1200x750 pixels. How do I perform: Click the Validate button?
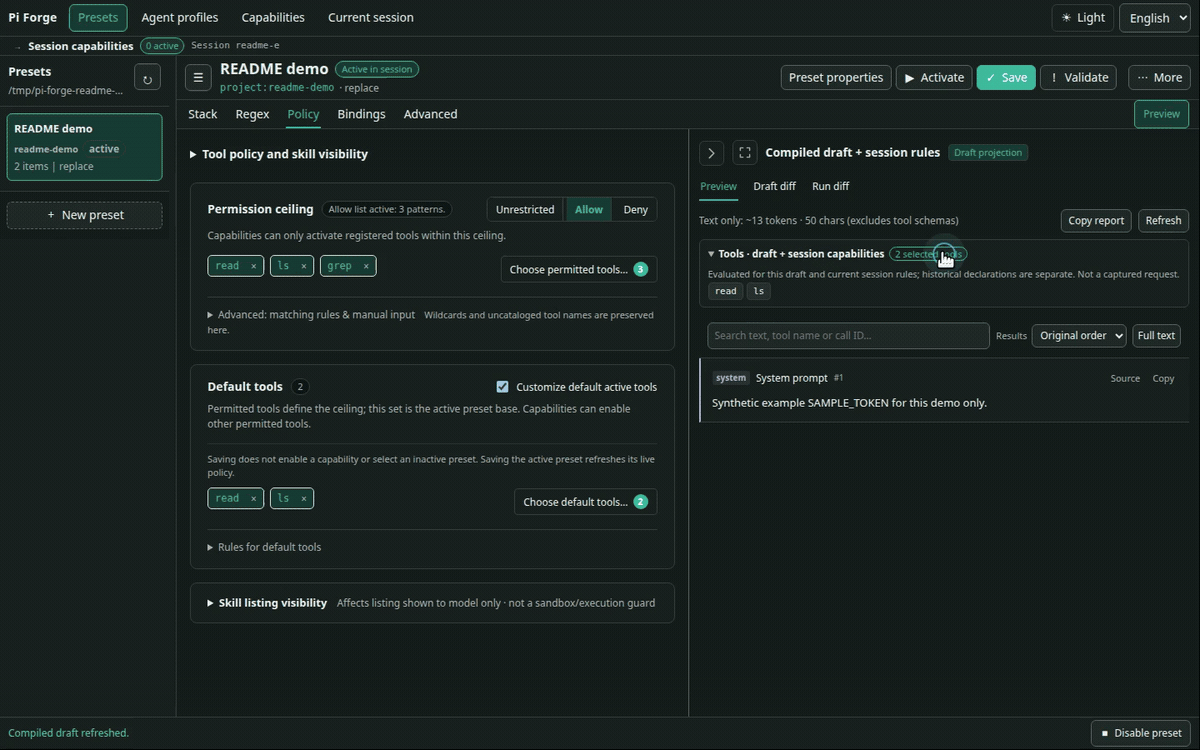point(1079,77)
